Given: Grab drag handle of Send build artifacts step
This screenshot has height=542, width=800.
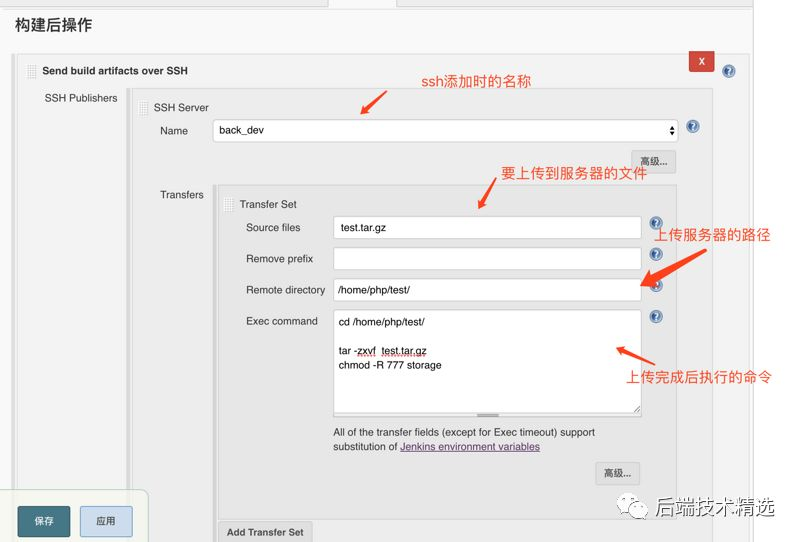Looking at the screenshot, I should point(32,71).
